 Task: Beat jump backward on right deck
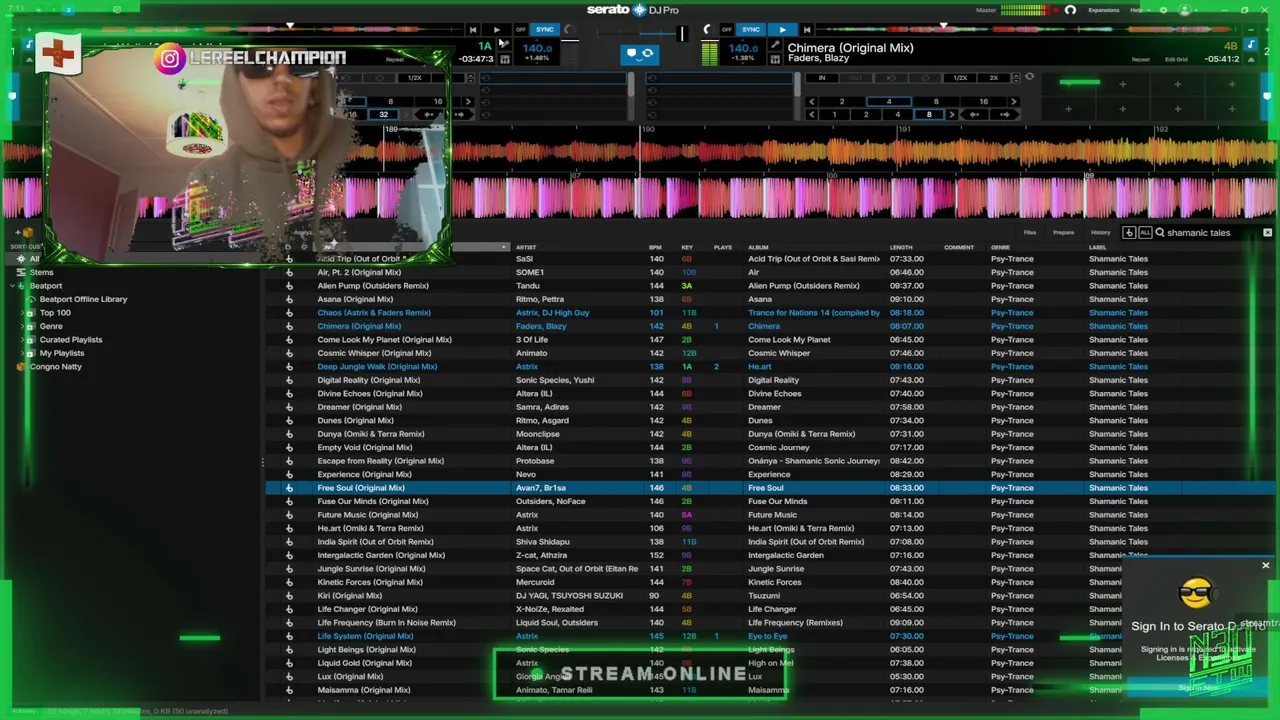(975, 115)
